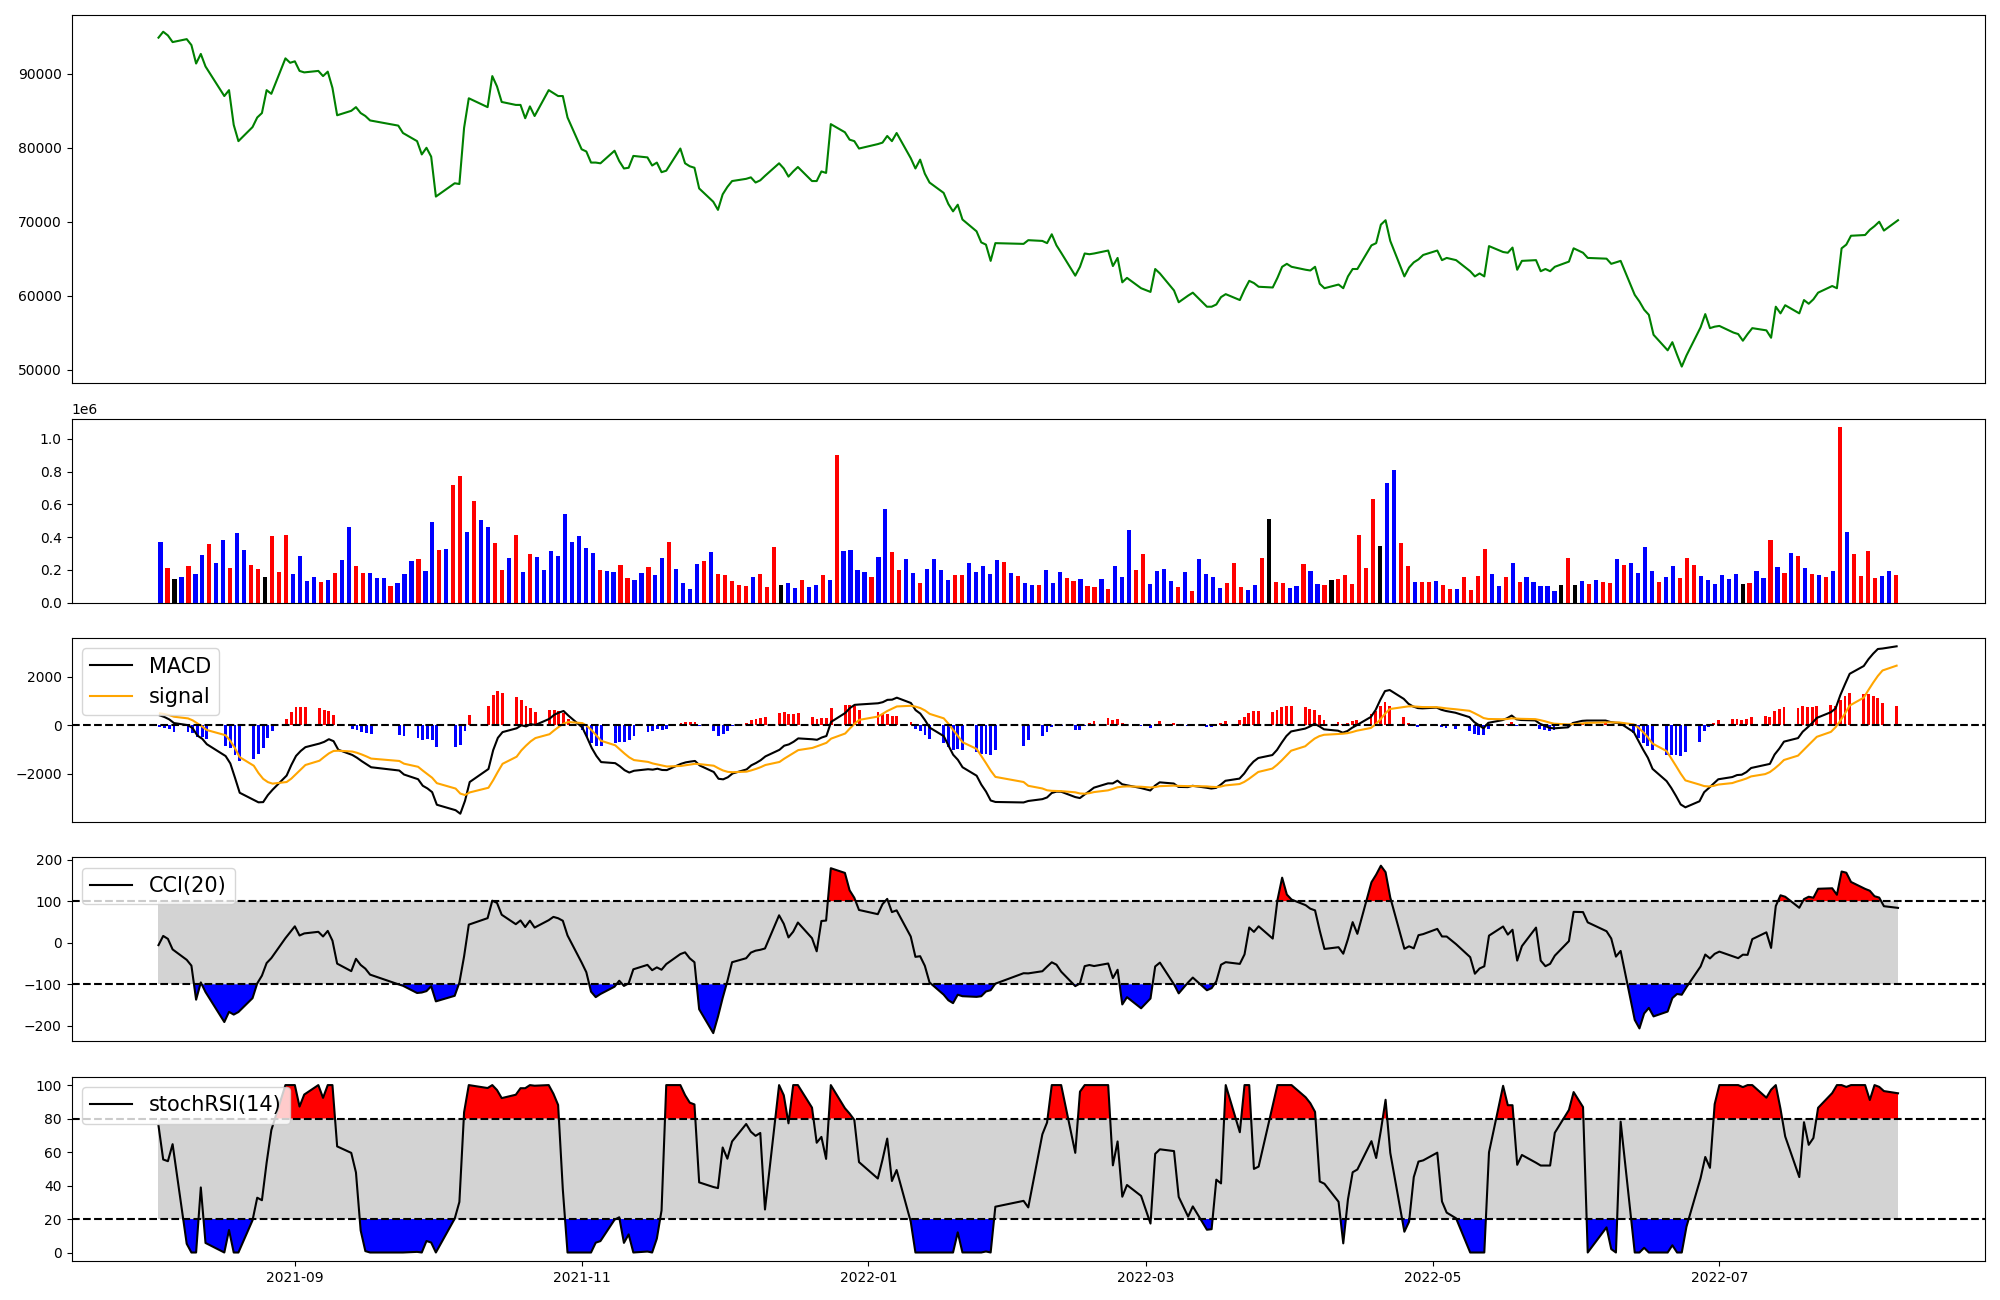The height and width of the screenshot is (1300, 2000).
Task: Click the MACD legend entry
Action: (x=179, y=666)
